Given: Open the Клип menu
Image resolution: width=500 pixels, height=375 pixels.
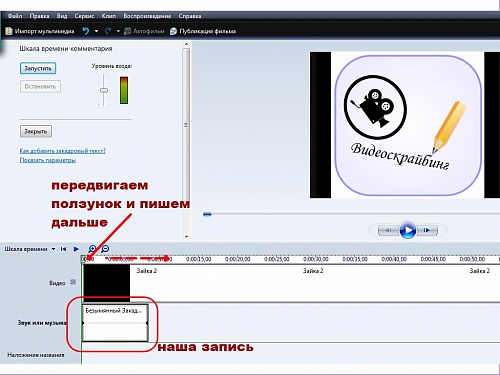Looking at the screenshot, I should [x=109, y=16].
